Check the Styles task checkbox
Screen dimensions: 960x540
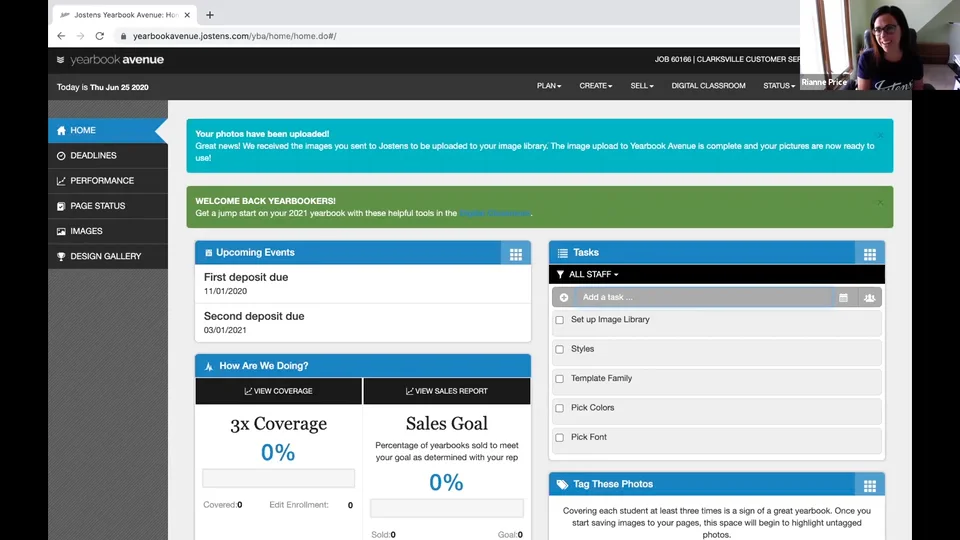560,349
